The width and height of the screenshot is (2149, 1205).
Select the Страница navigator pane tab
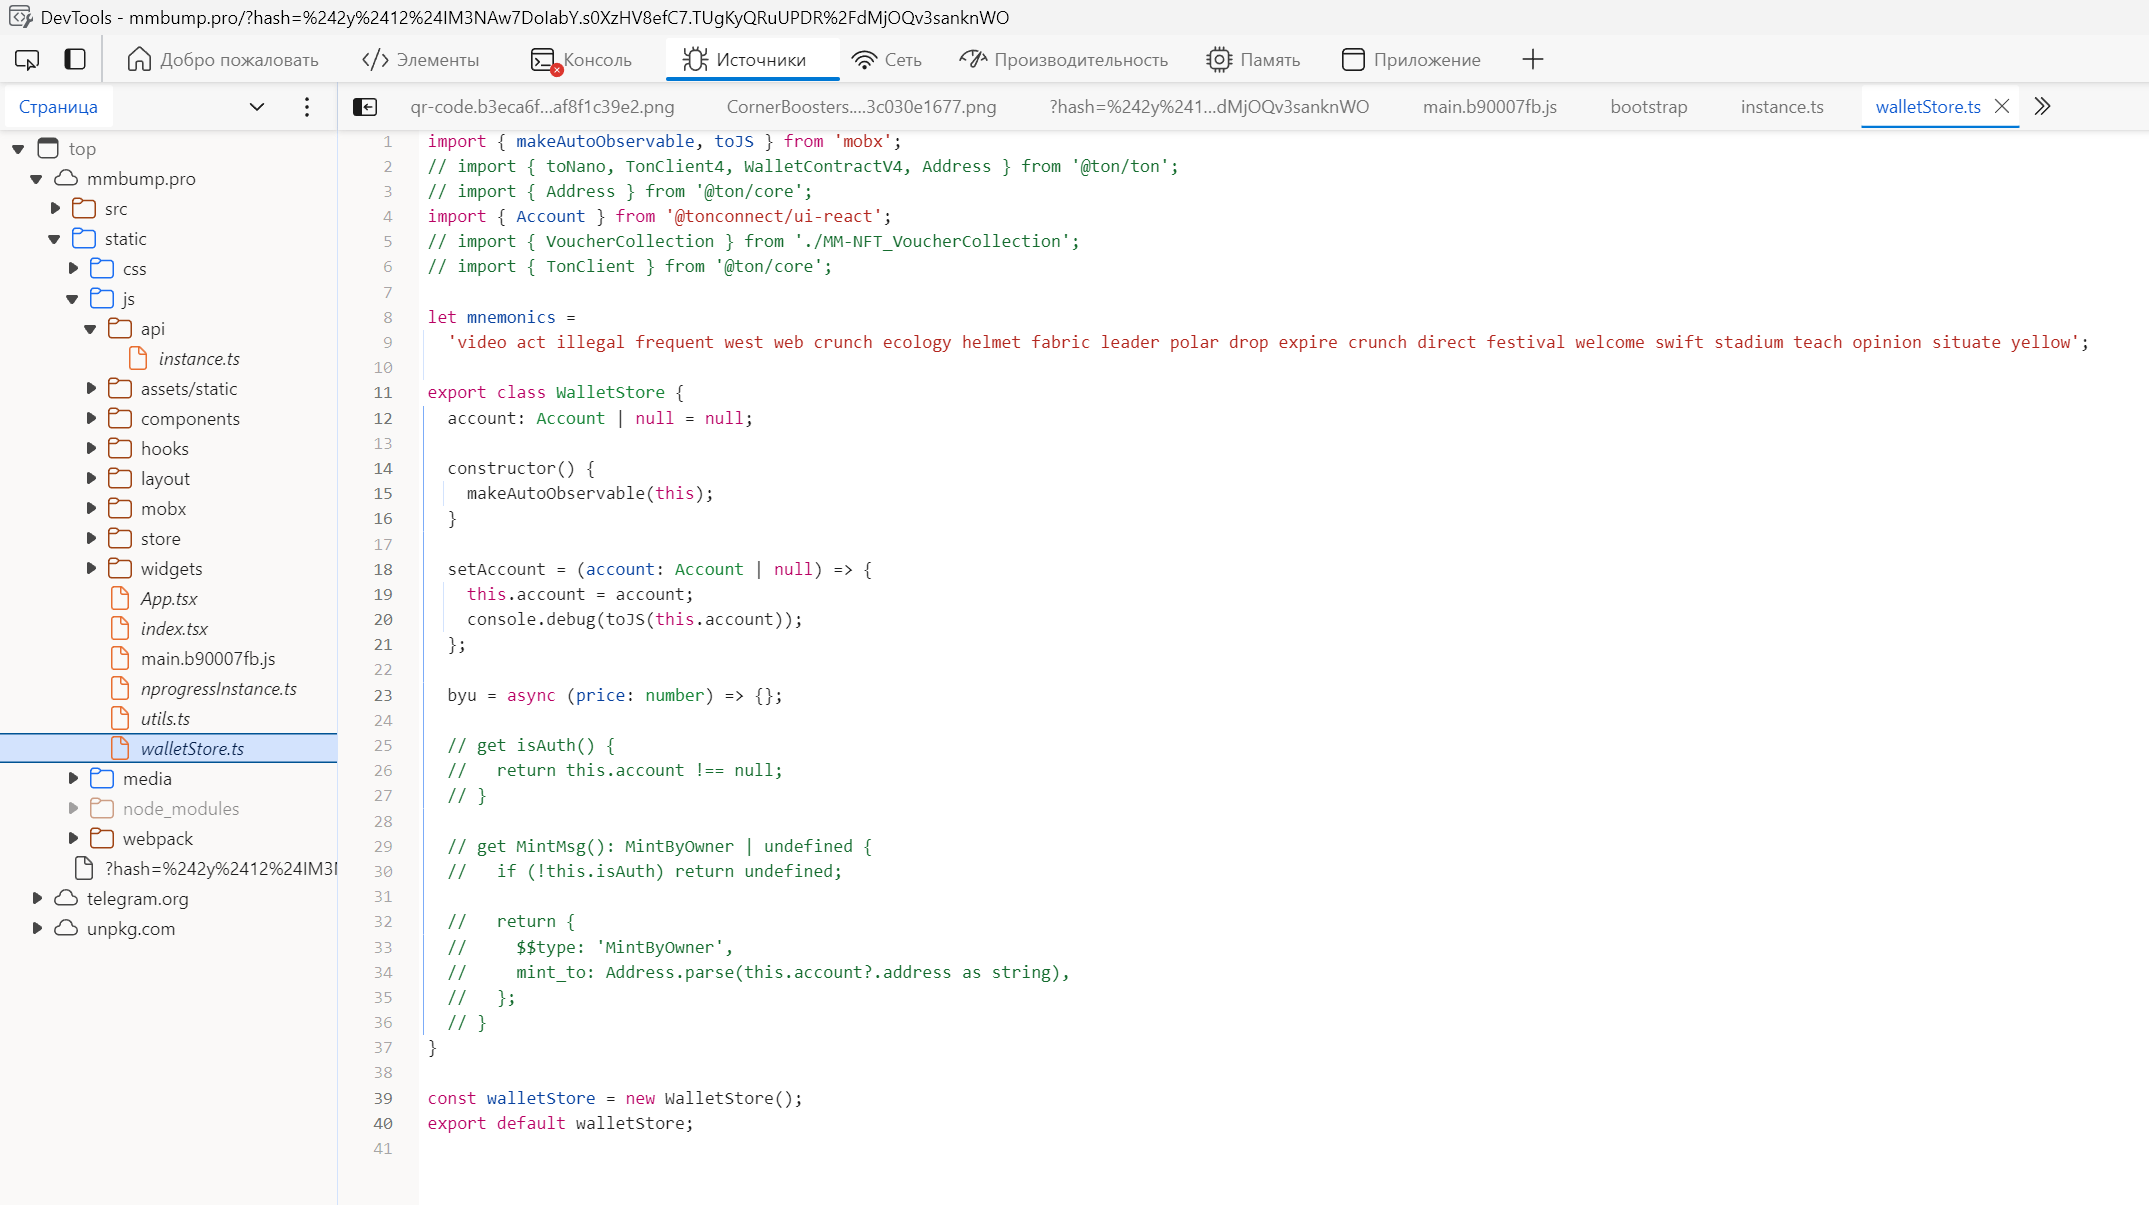[58, 107]
